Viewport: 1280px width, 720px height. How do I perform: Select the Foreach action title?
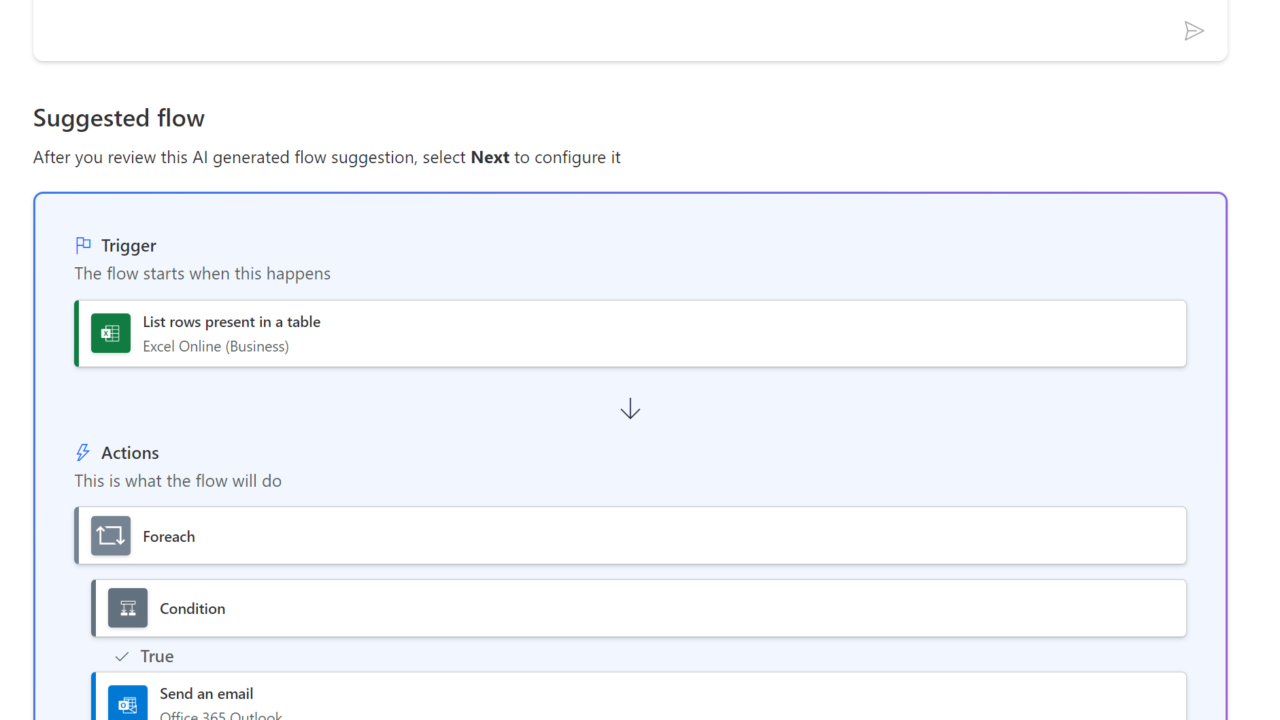(x=168, y=537)
